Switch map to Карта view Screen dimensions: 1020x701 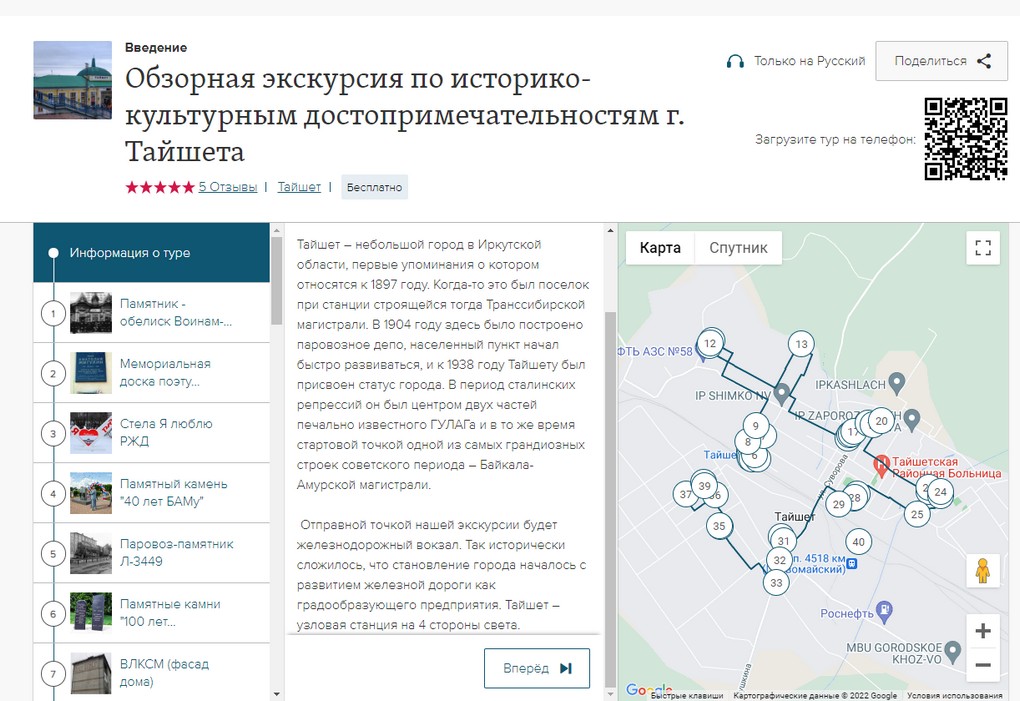click(660, 248)
